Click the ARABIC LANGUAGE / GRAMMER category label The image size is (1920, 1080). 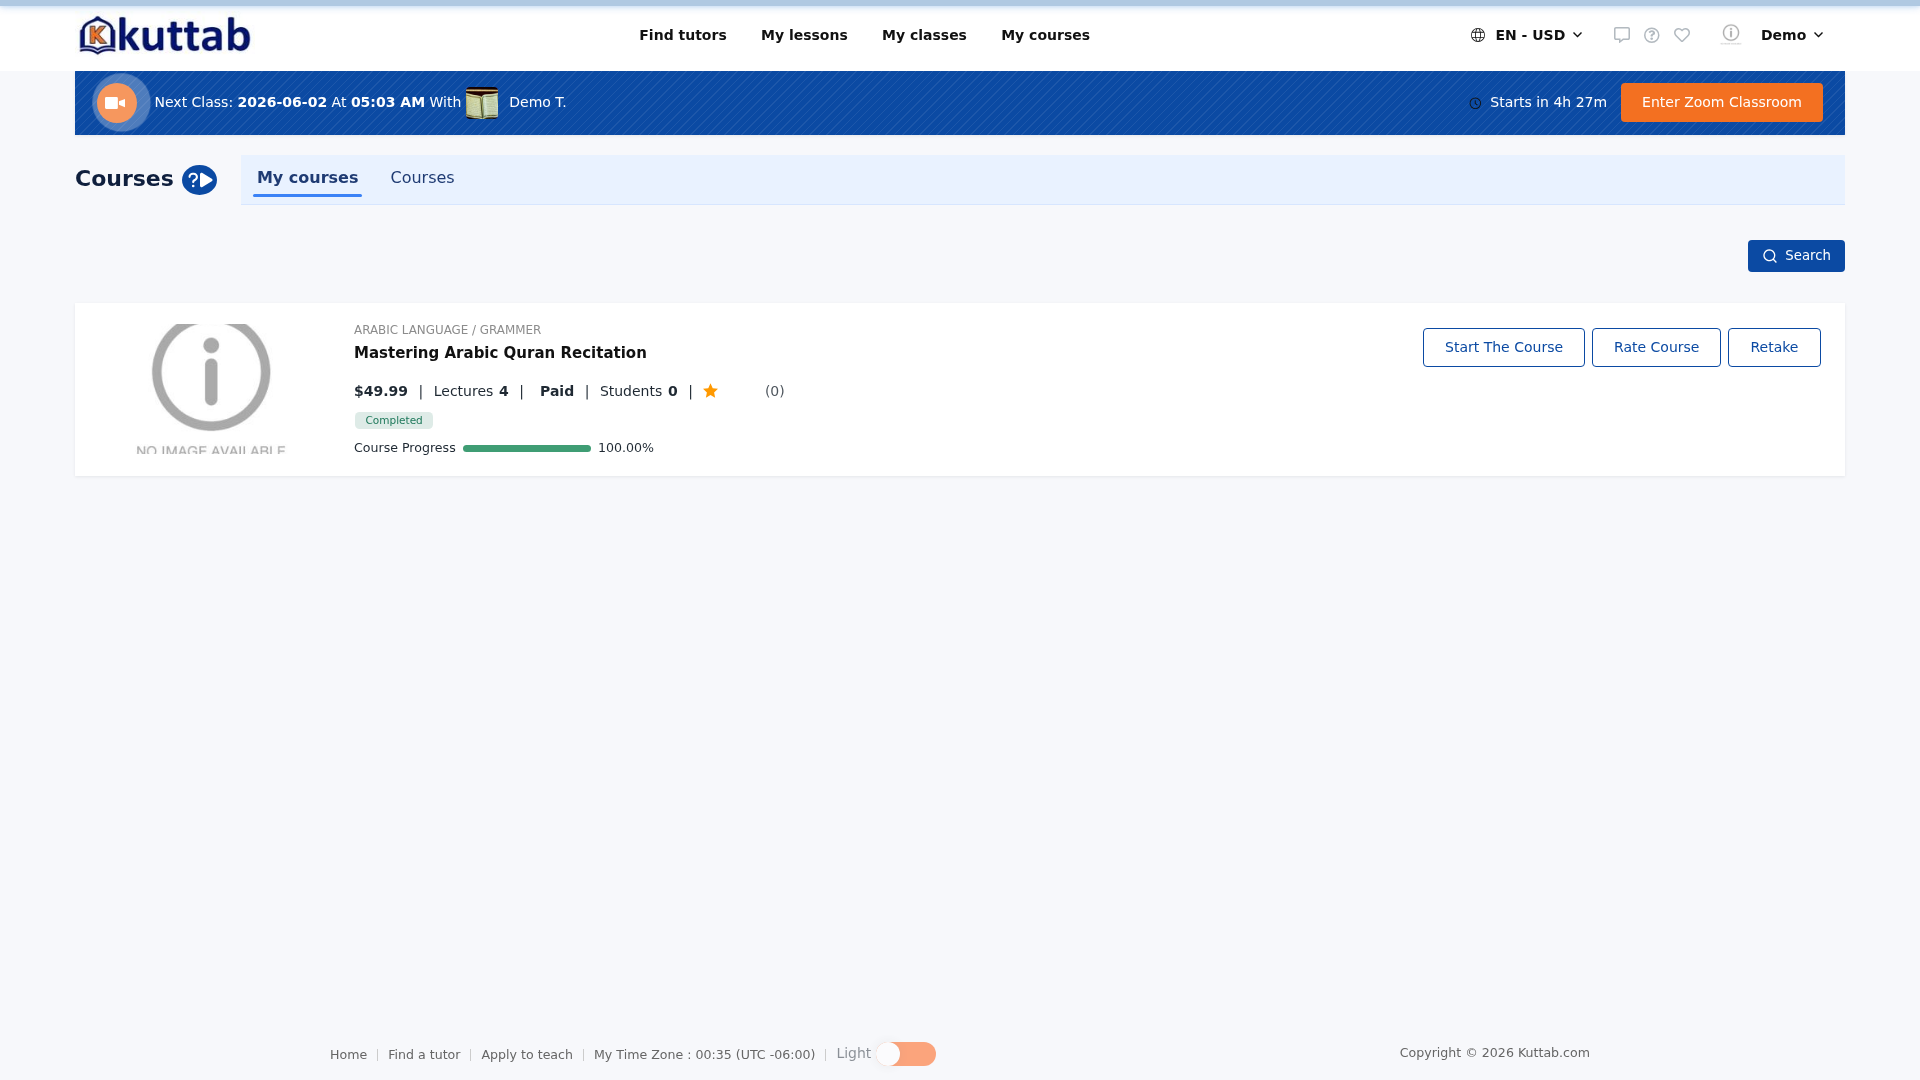[447, 330]
